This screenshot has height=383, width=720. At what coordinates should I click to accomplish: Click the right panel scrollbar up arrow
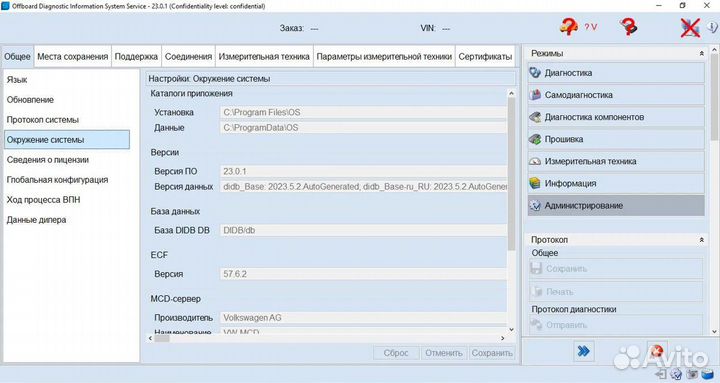click(x=714, y=49)
